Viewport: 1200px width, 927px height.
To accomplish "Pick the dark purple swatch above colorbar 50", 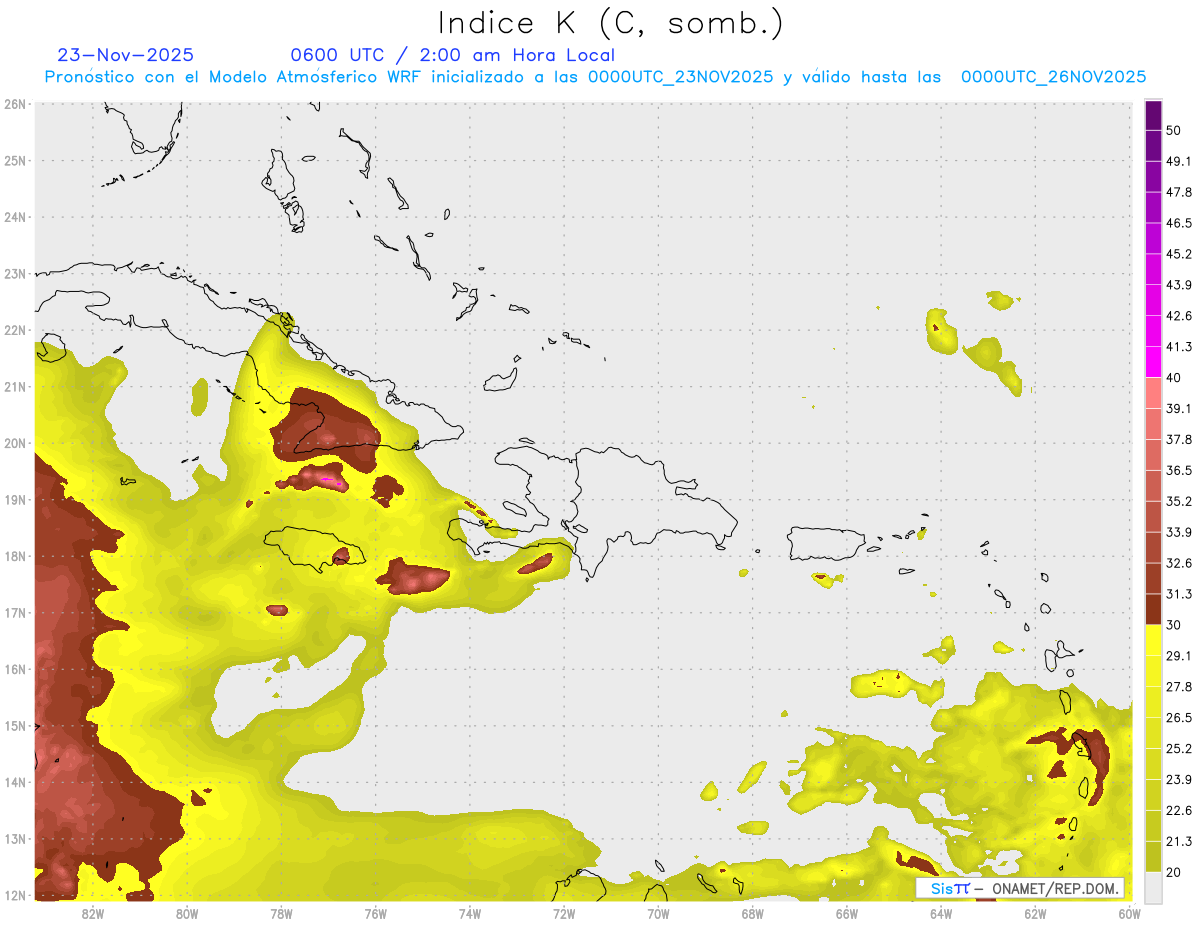I will 1153,115.
